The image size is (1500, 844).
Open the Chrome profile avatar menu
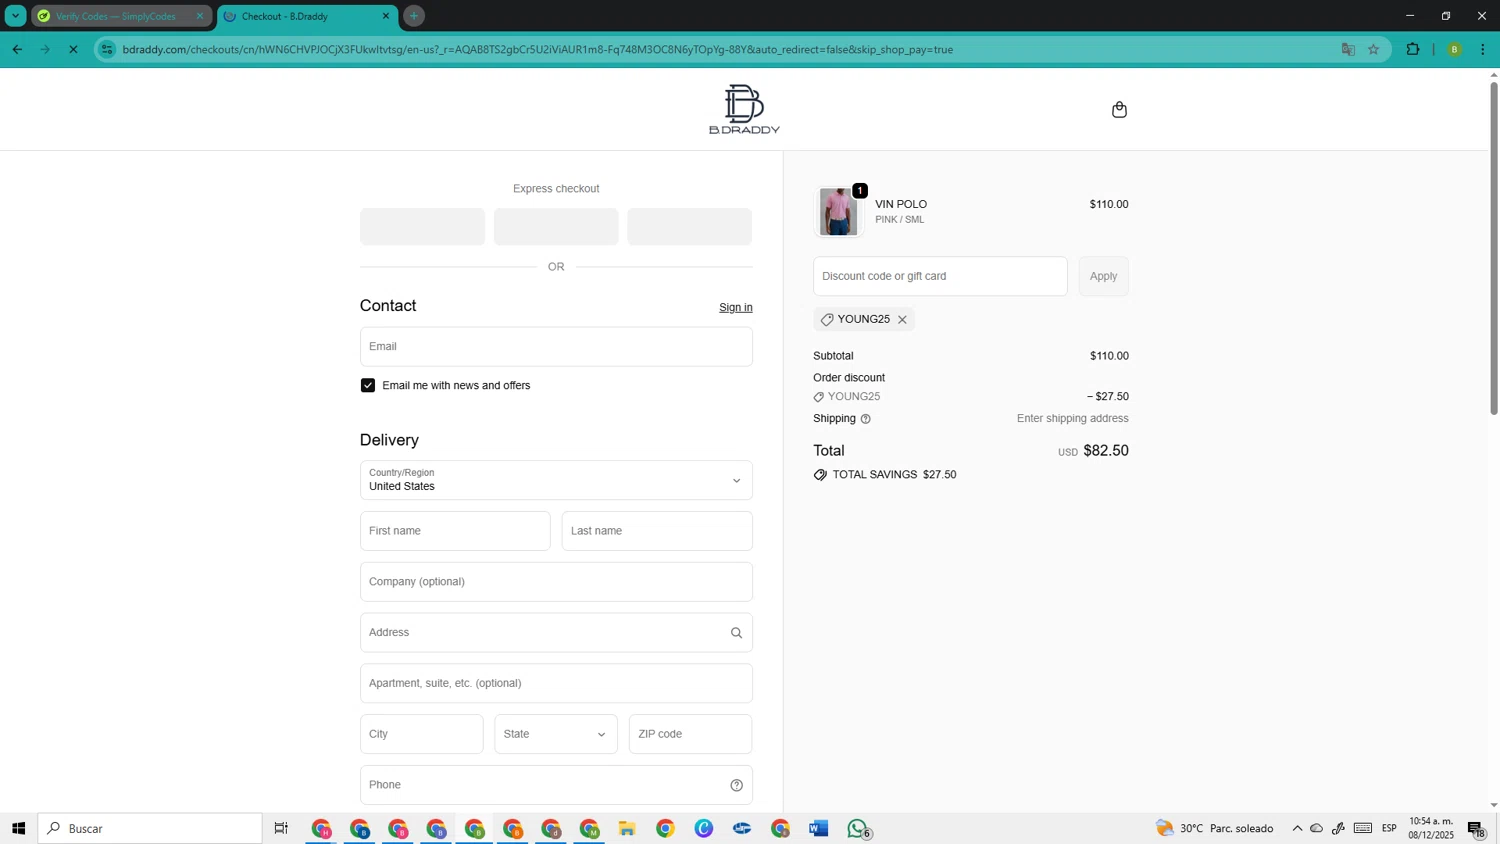pos(1454,49)
